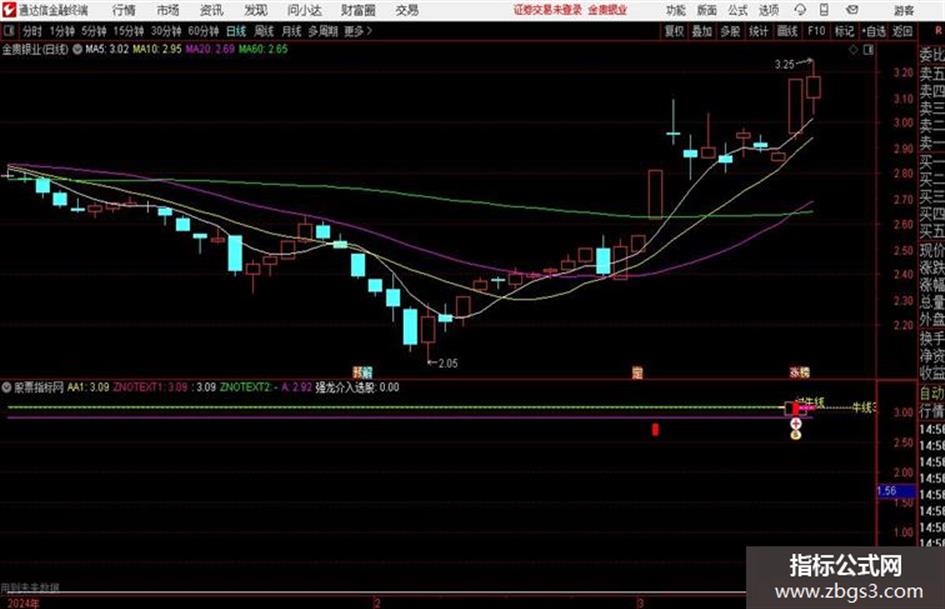Expand the 股票指标网 sub-indicator dropdown arrow

(x=7, y=387)
